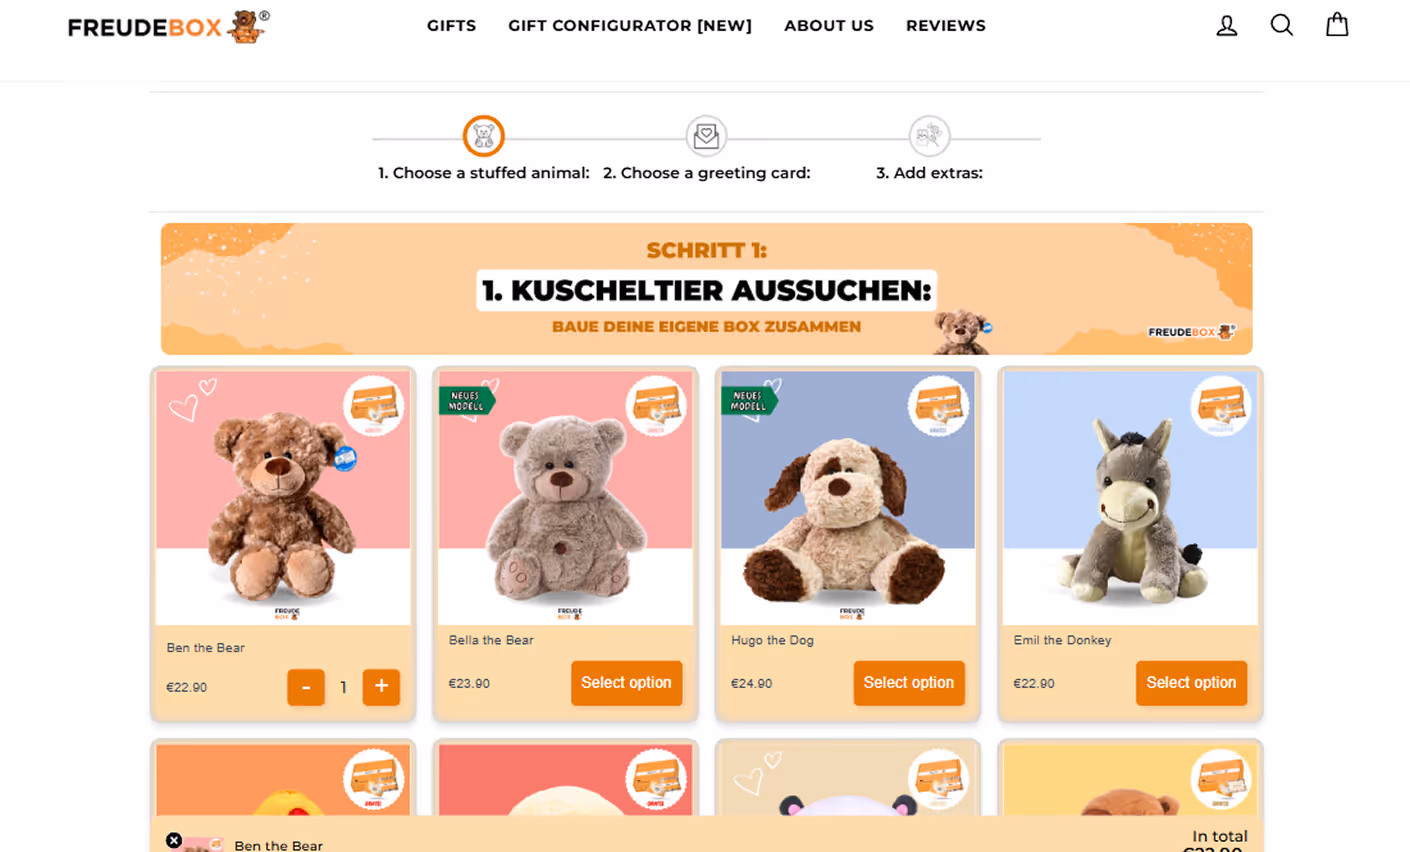The height and width of the screenshot is (852, 1410).
Task: Remove Ben the Bear from summary bar
Action: [174, 840]
